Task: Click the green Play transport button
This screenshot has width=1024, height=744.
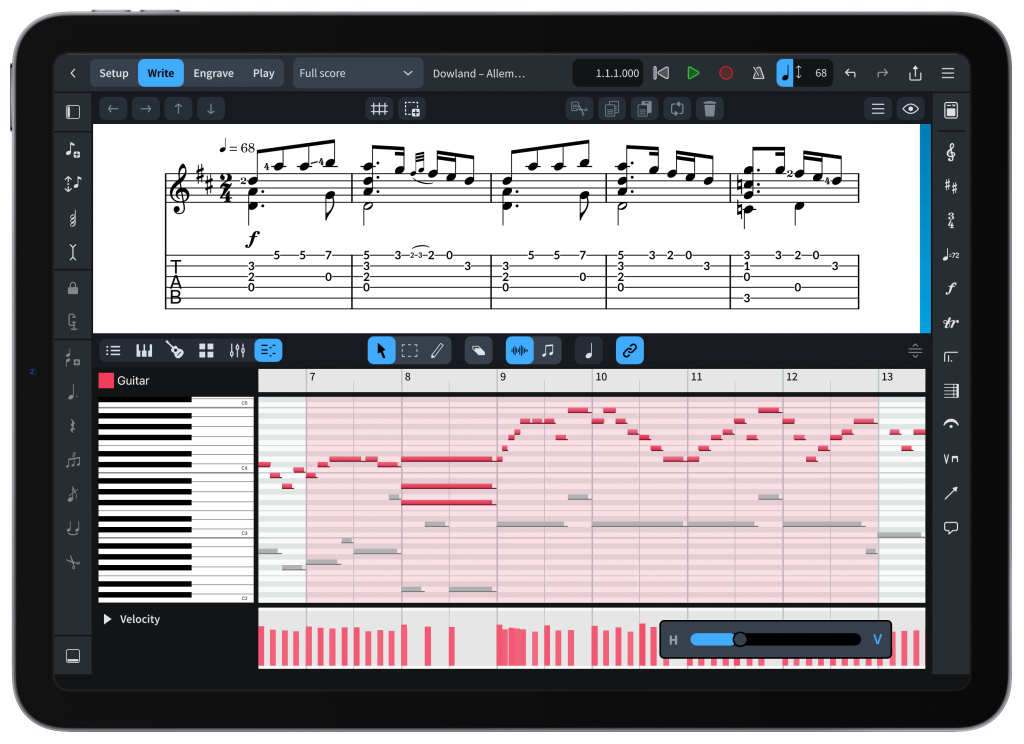Action: pyautogui.click(x=693, y=73)
